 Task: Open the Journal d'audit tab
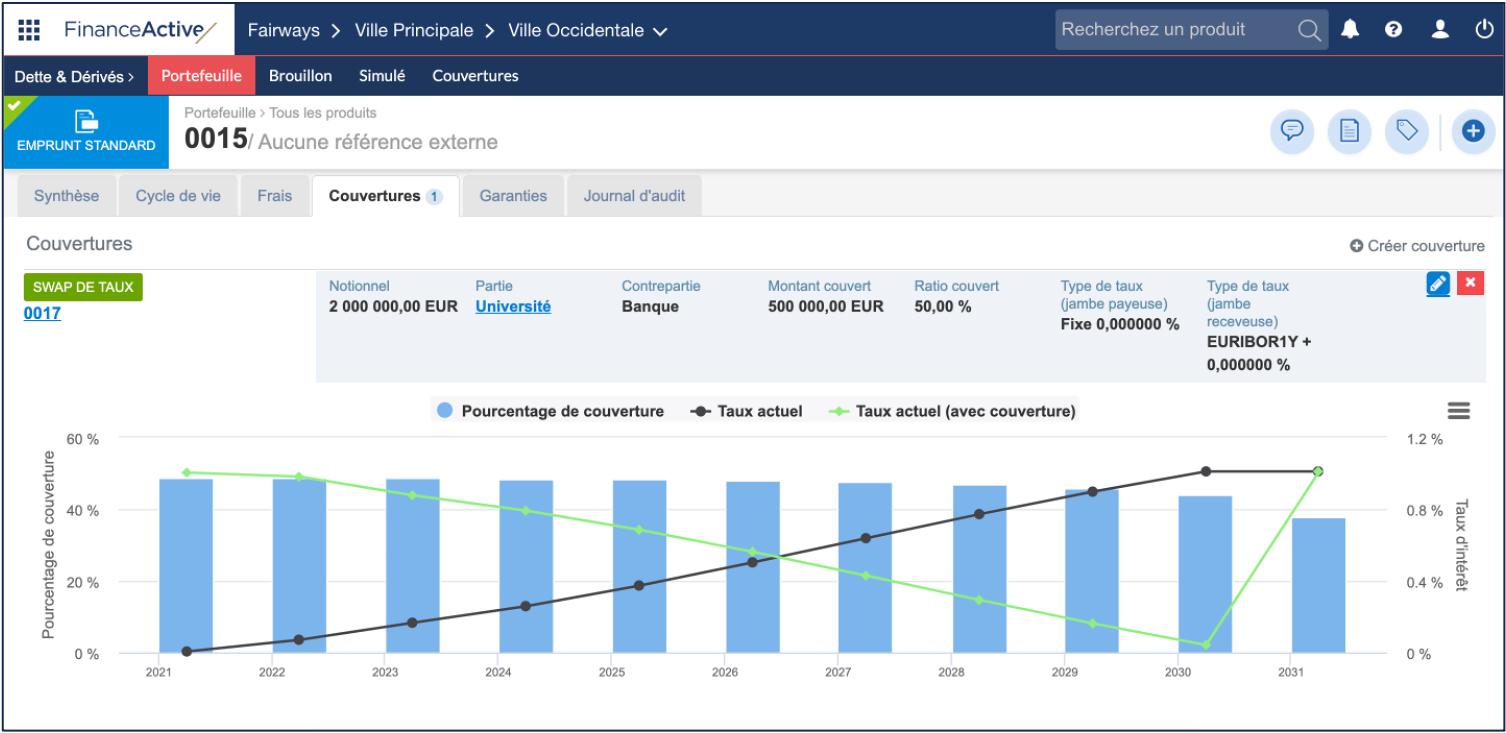pos(634,196)
